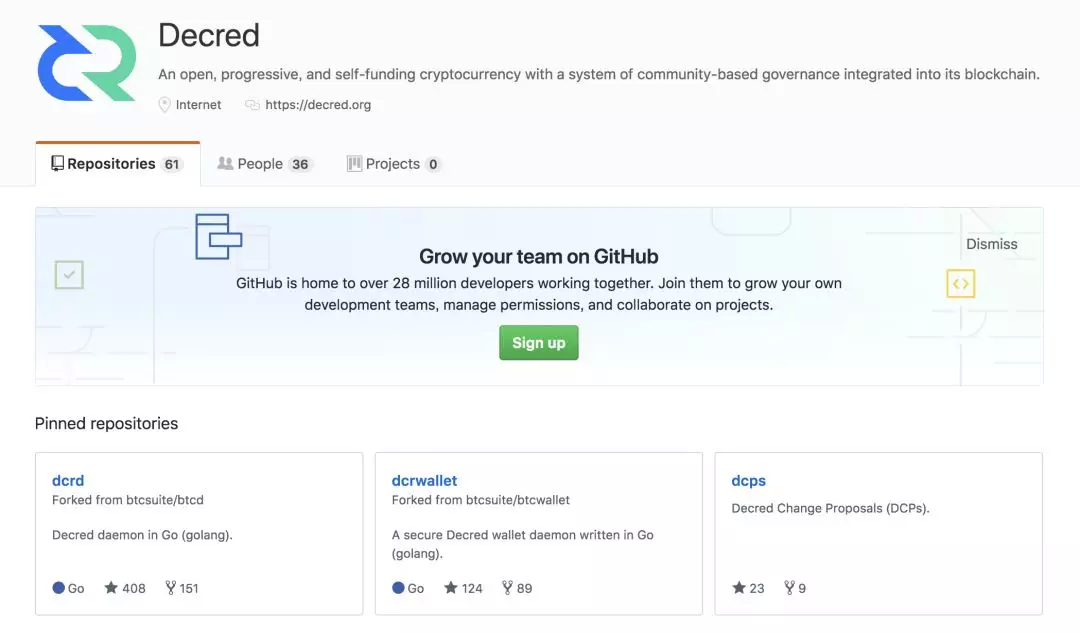Image resolution: width=1080 pixels, height=633 pixels.
Task: Open the dcrwallet repository
Action: (424, 480)
